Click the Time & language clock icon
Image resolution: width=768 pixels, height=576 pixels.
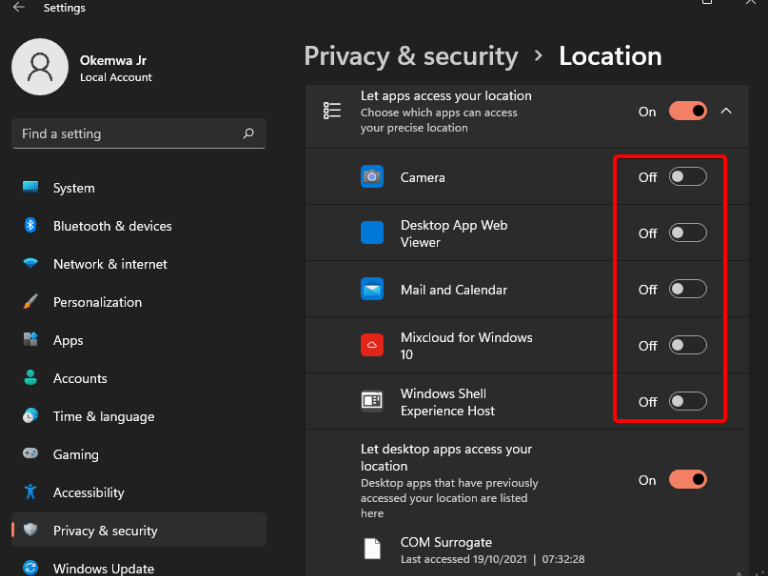coord(30,415)
